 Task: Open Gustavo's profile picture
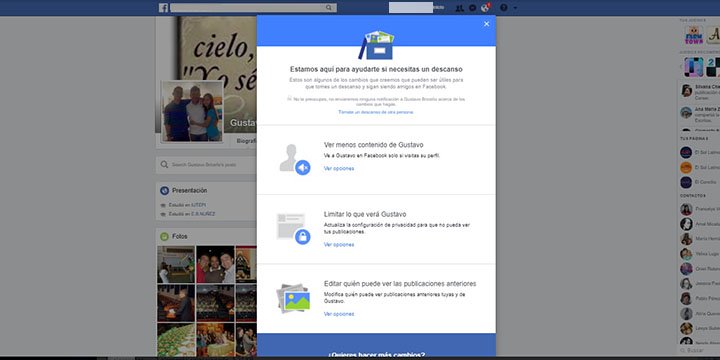pos(192,112)
